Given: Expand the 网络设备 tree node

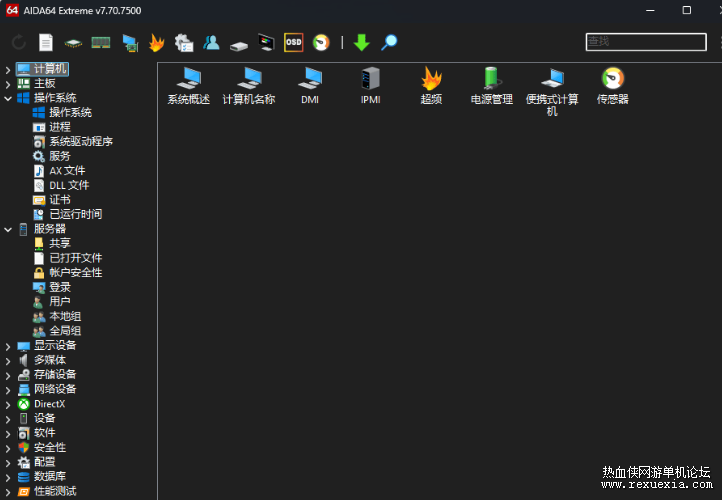Looking at the screenshot, I should pos(8,390).
